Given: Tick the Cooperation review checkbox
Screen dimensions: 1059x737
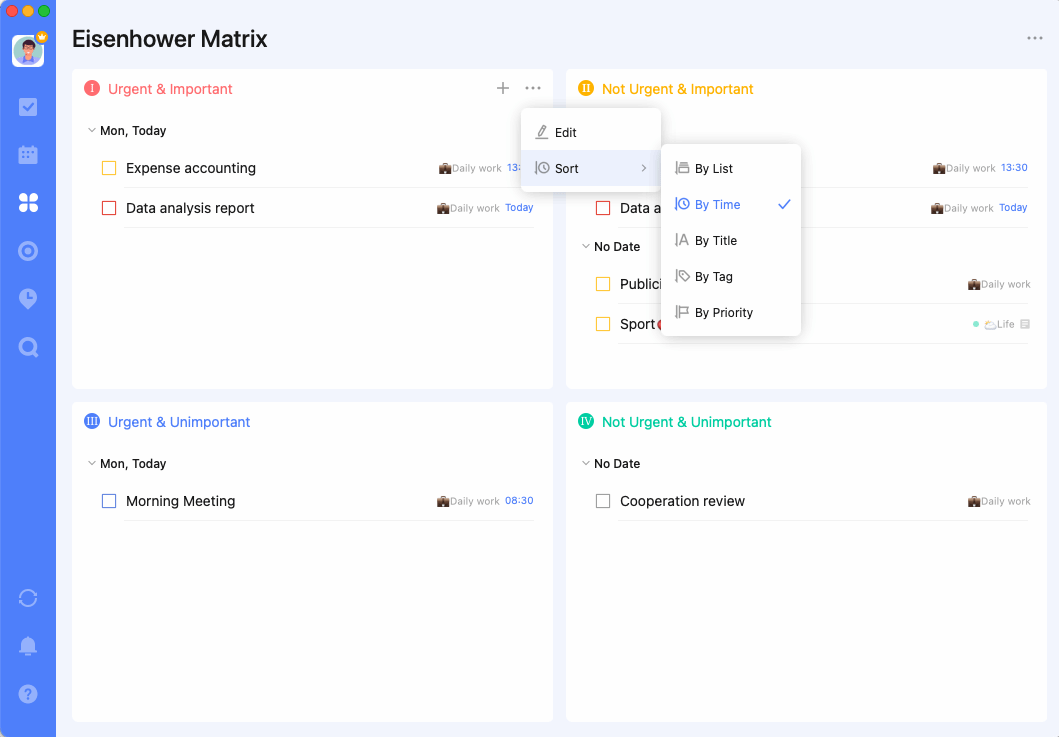Looking at the screenshot, I should [x=603, y=501].
